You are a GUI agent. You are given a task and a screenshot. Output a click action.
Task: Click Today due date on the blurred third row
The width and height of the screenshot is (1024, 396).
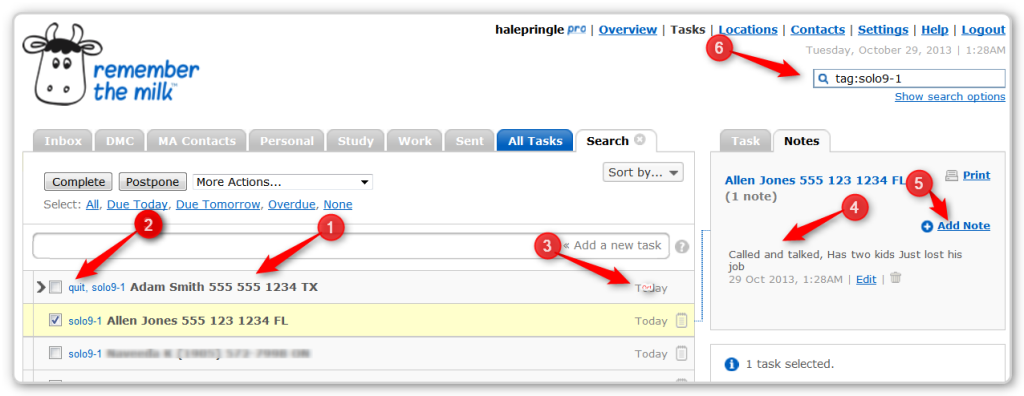(x=651, y=354)
